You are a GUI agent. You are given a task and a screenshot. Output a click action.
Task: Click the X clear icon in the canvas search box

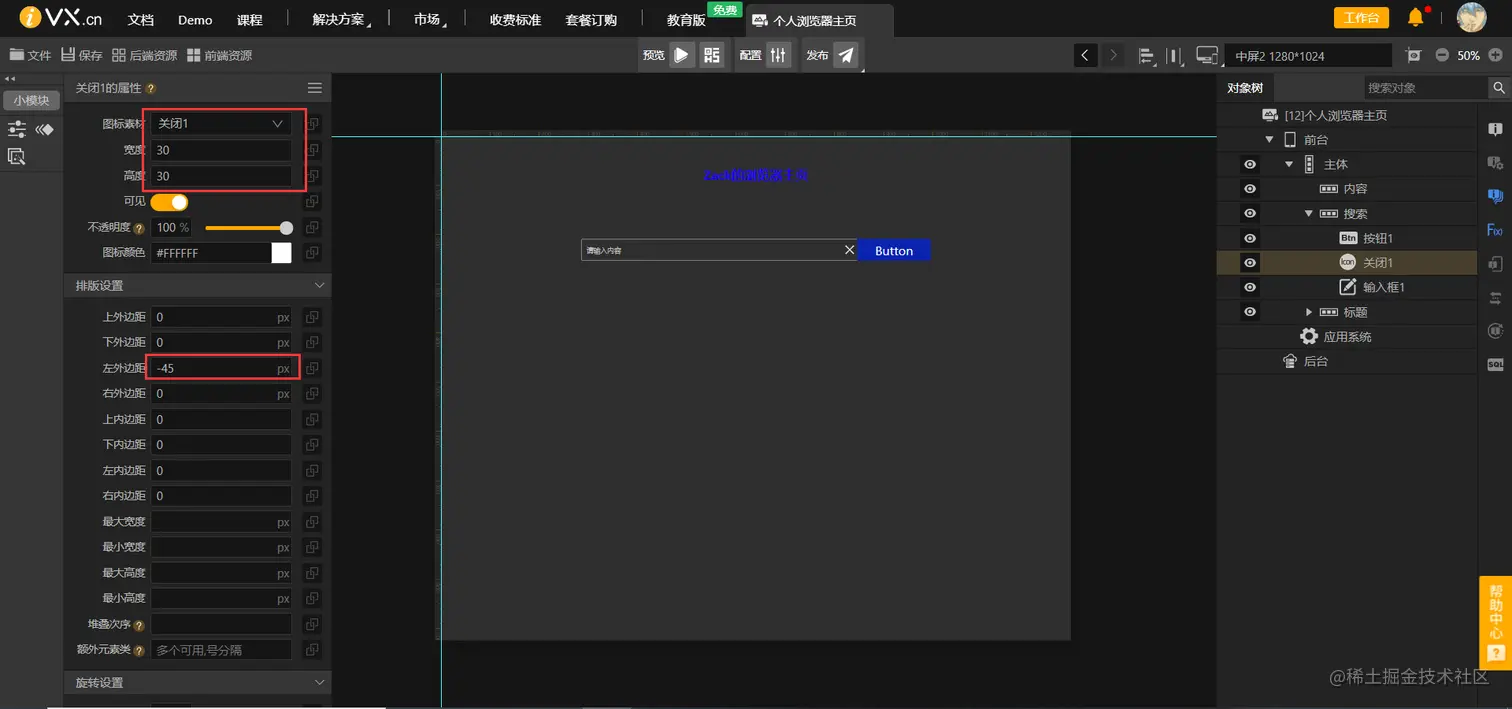click(x=850, y=250)
